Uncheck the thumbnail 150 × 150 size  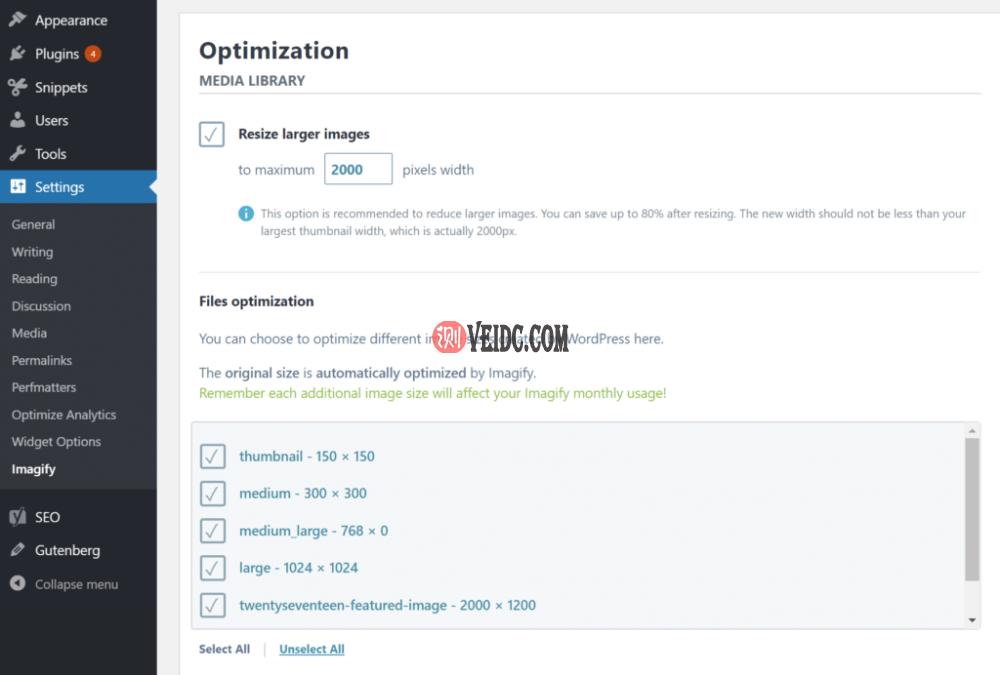coord(212,456)
